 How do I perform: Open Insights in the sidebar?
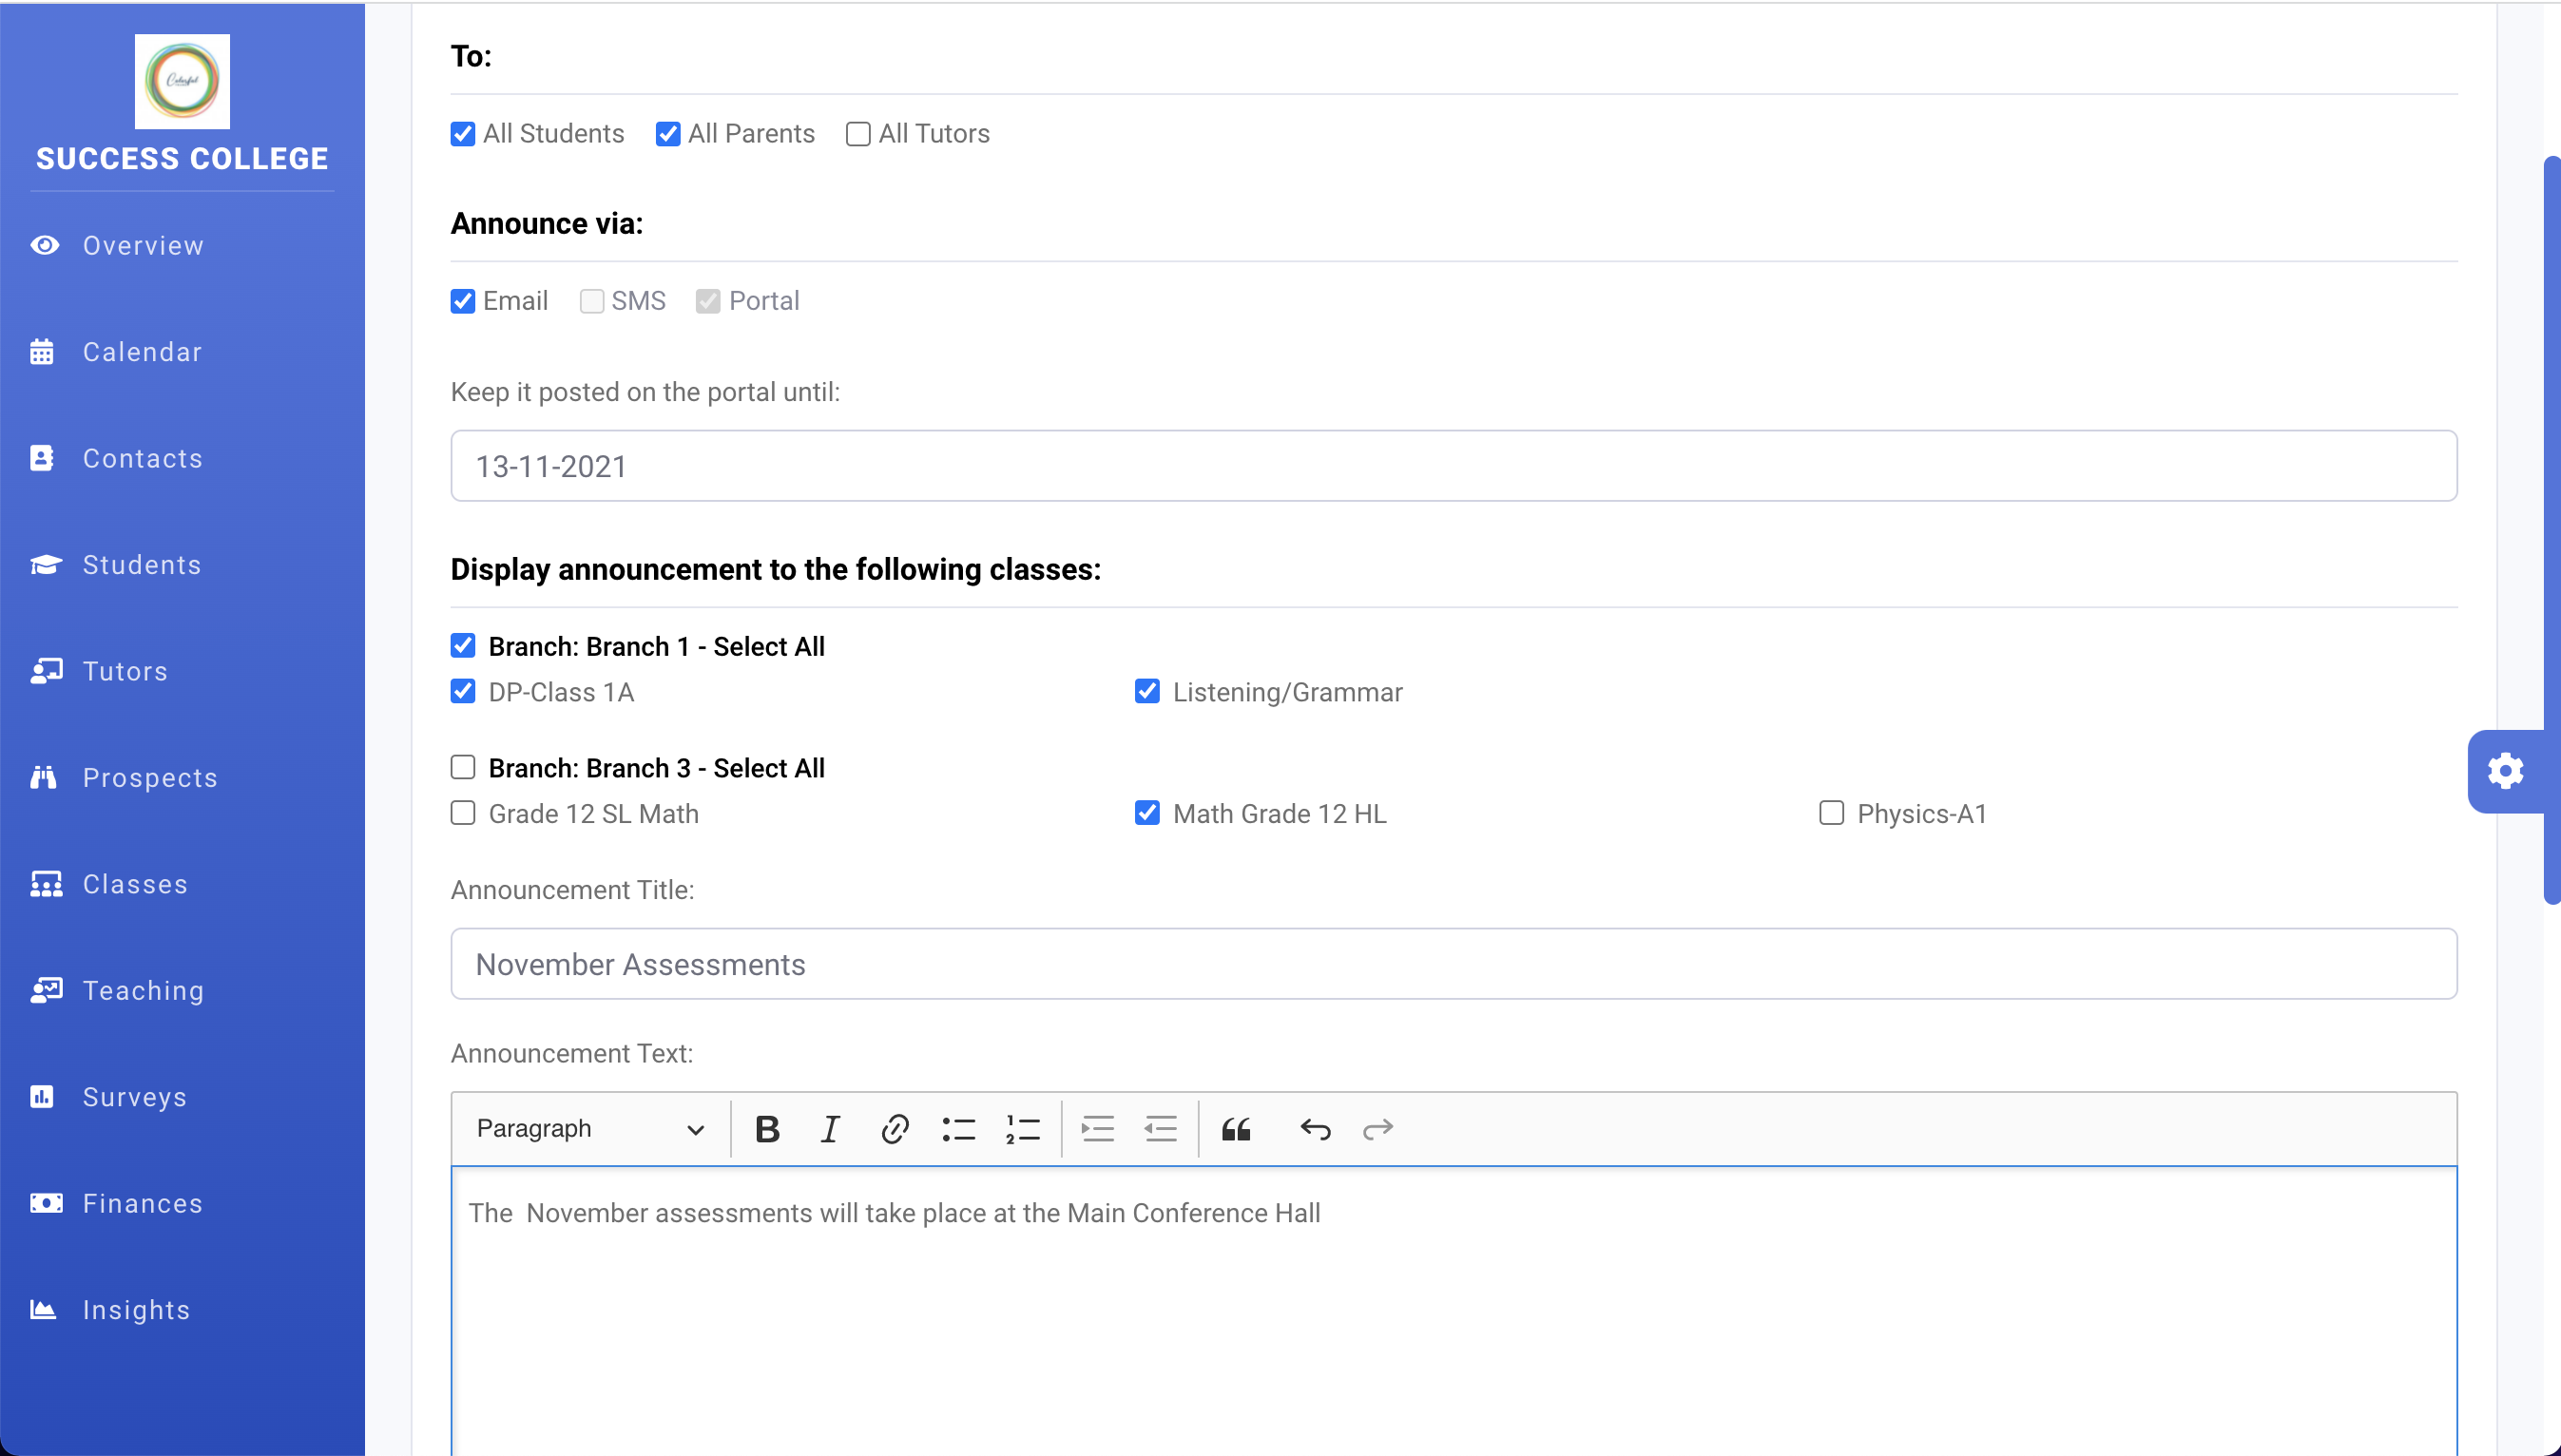coord(136,1310)
